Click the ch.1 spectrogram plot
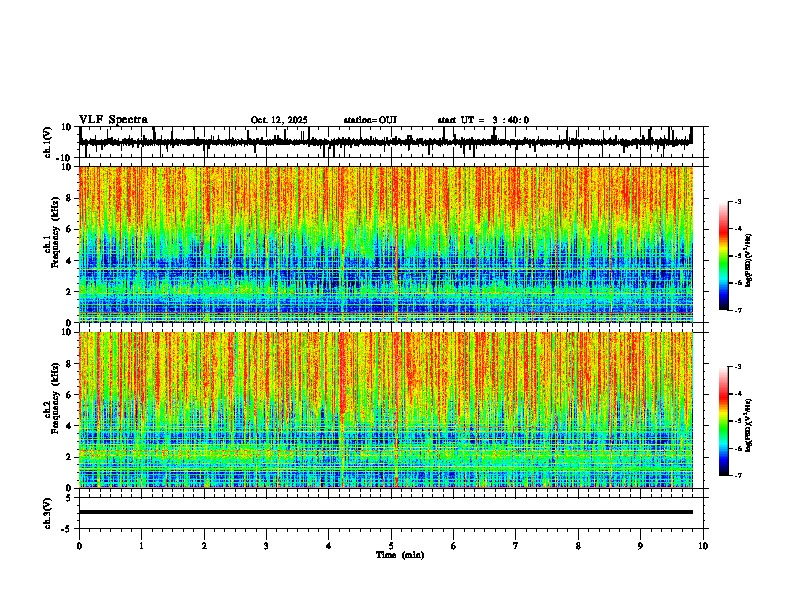This screenshot has width=792, height=612. pos(386,244)
